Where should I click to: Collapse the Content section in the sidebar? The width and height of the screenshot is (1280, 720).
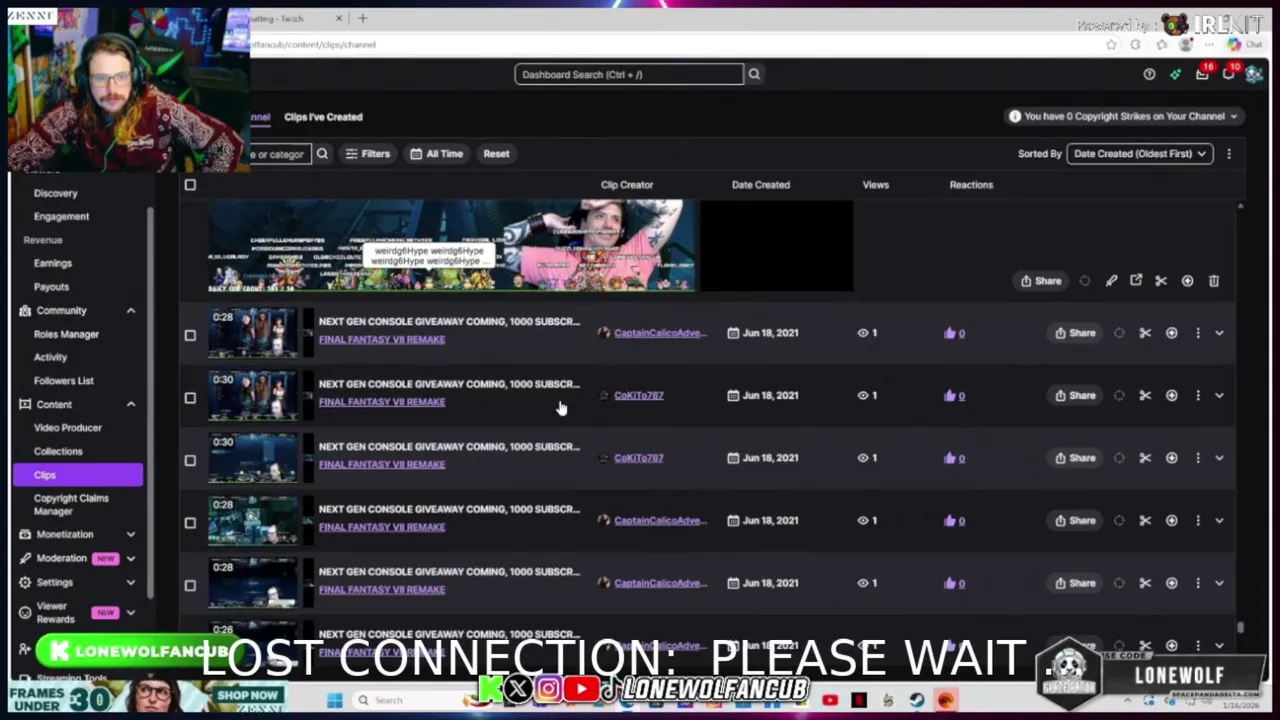click(x=130, y=405)
